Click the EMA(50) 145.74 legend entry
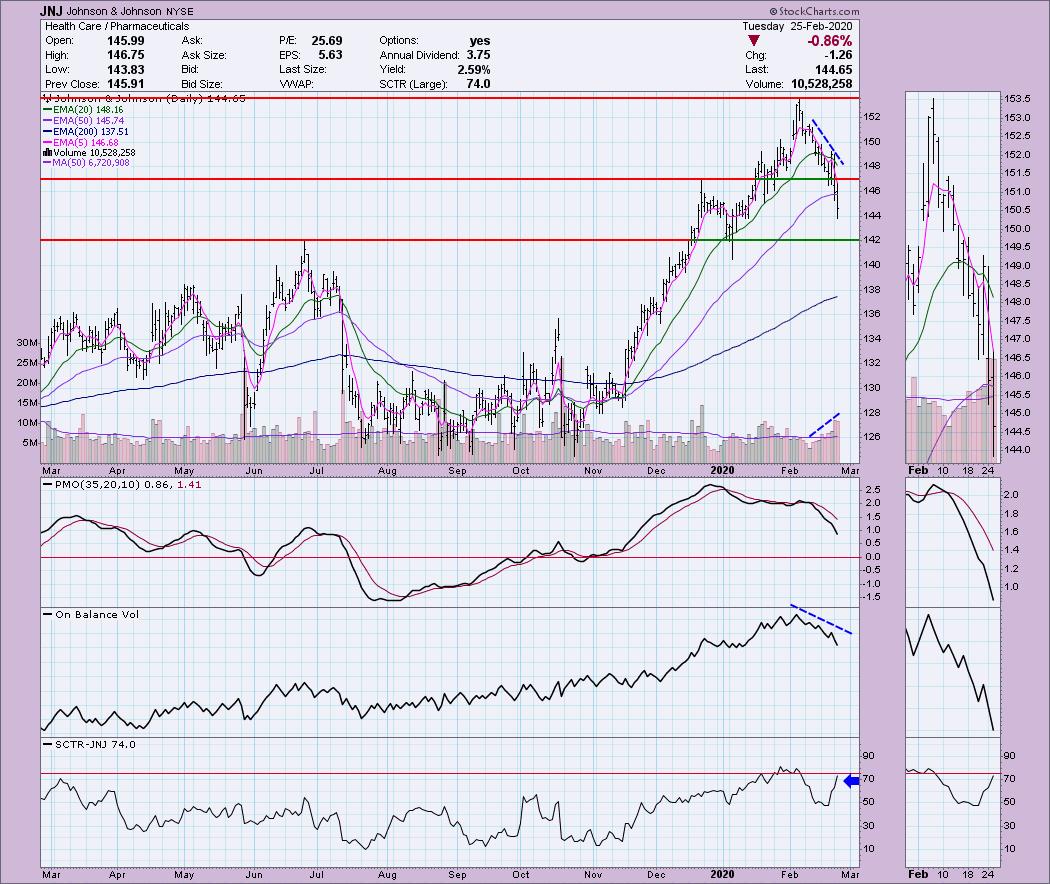Image resolution: width=1050 pixels, height=884 pixels. click(83, 121)
